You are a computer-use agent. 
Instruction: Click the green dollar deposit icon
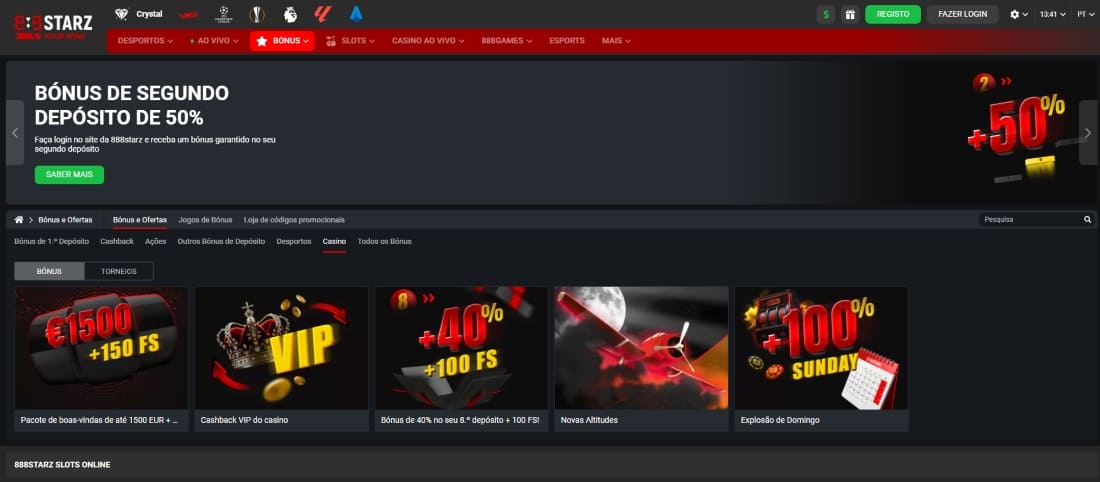point(826,14)
